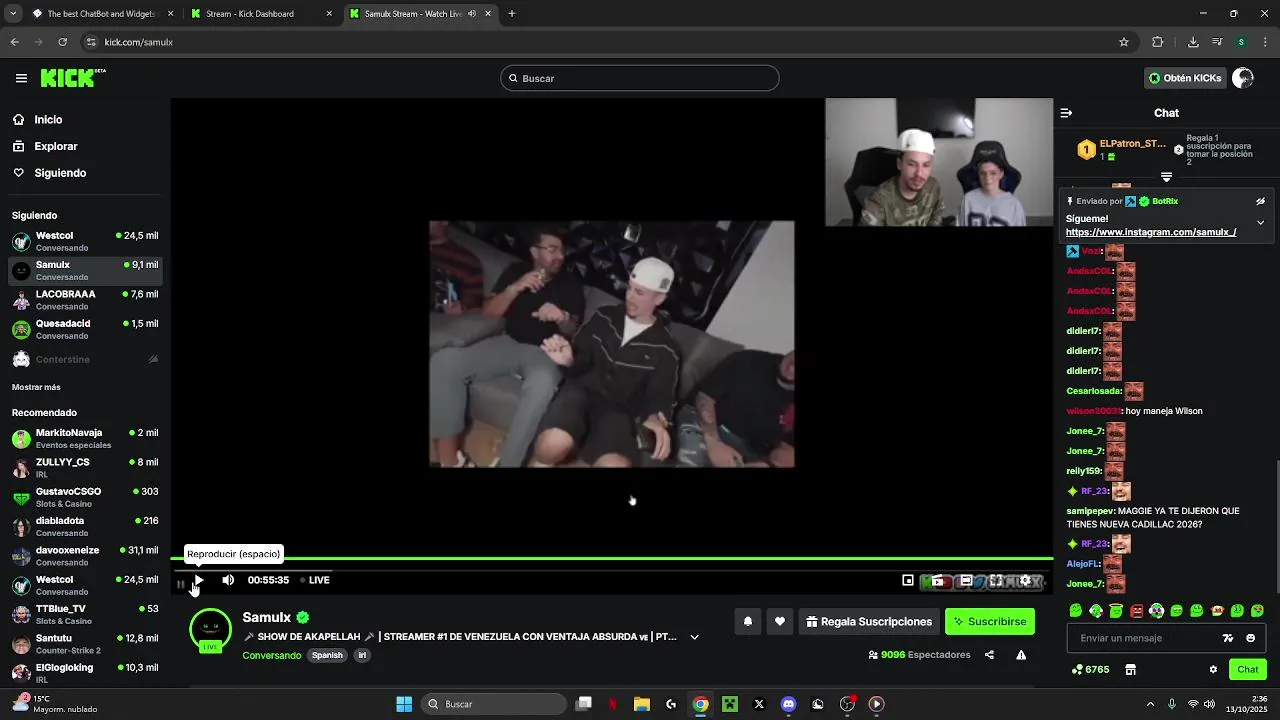
Task: Report the stream with warning icon
Action: (1021, 655)
